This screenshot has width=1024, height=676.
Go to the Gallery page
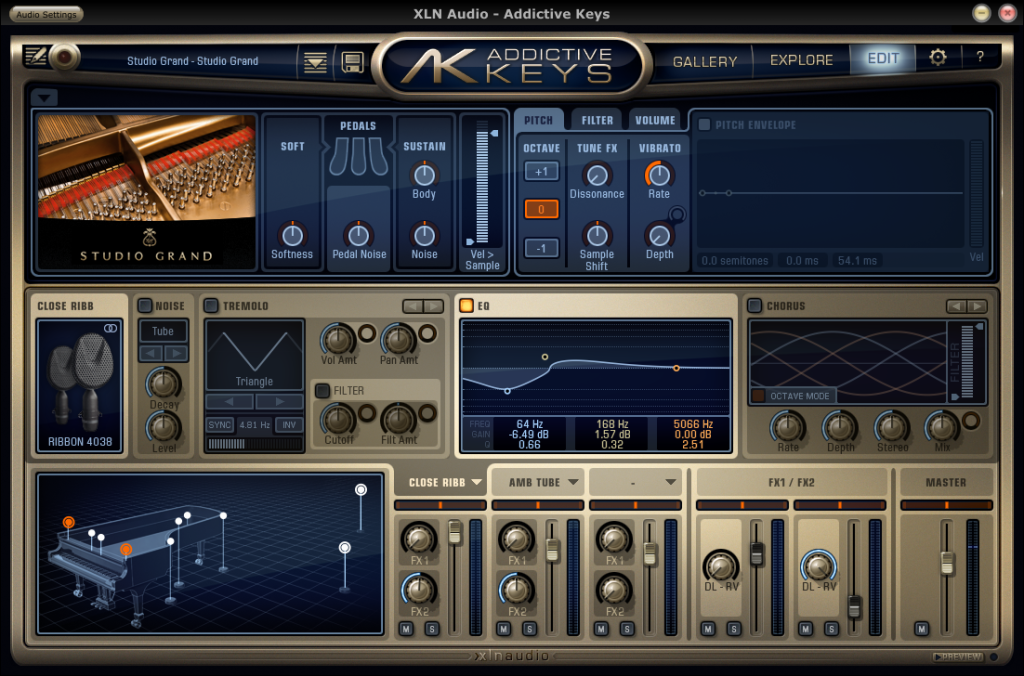pos(704,61)
